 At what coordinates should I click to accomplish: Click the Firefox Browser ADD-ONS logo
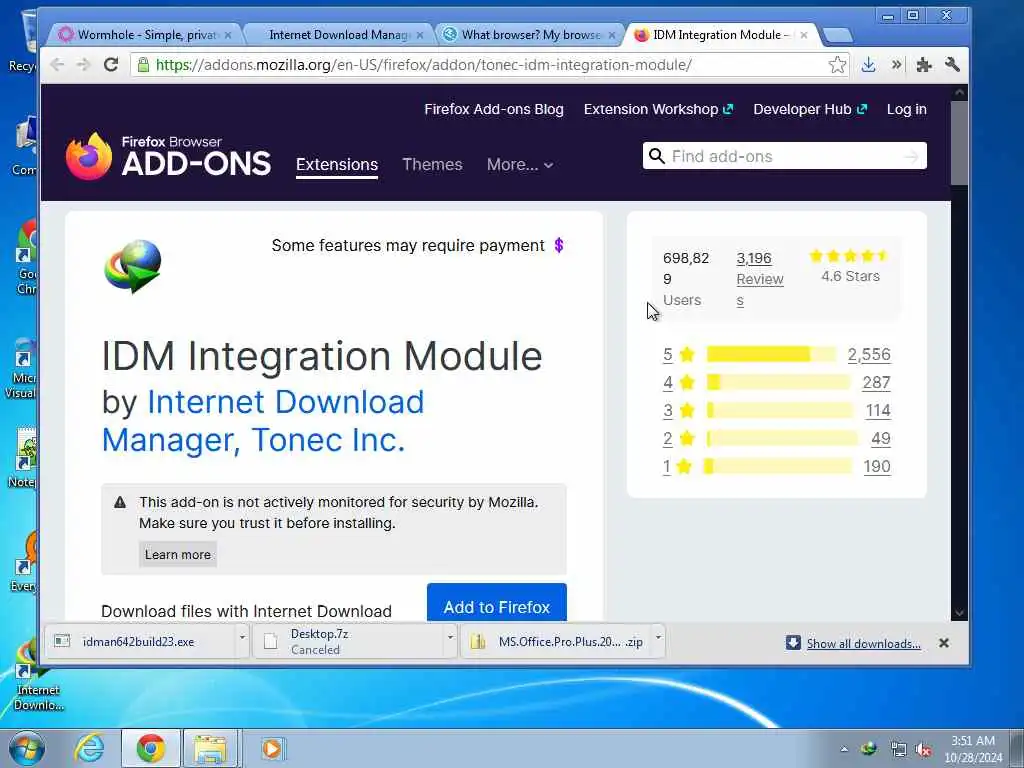[168, 156]
